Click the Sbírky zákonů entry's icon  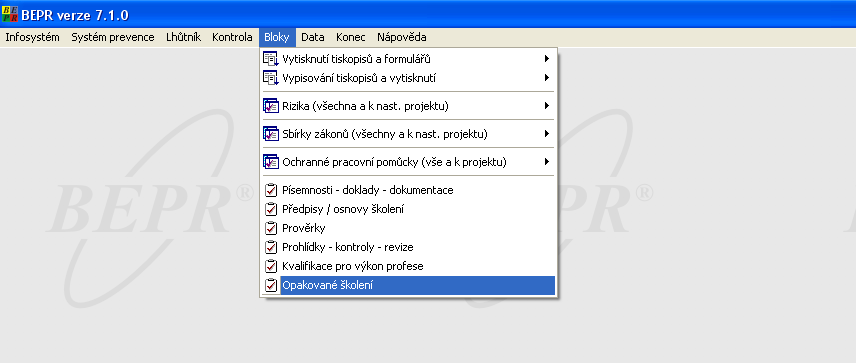[x=271, y=134]
